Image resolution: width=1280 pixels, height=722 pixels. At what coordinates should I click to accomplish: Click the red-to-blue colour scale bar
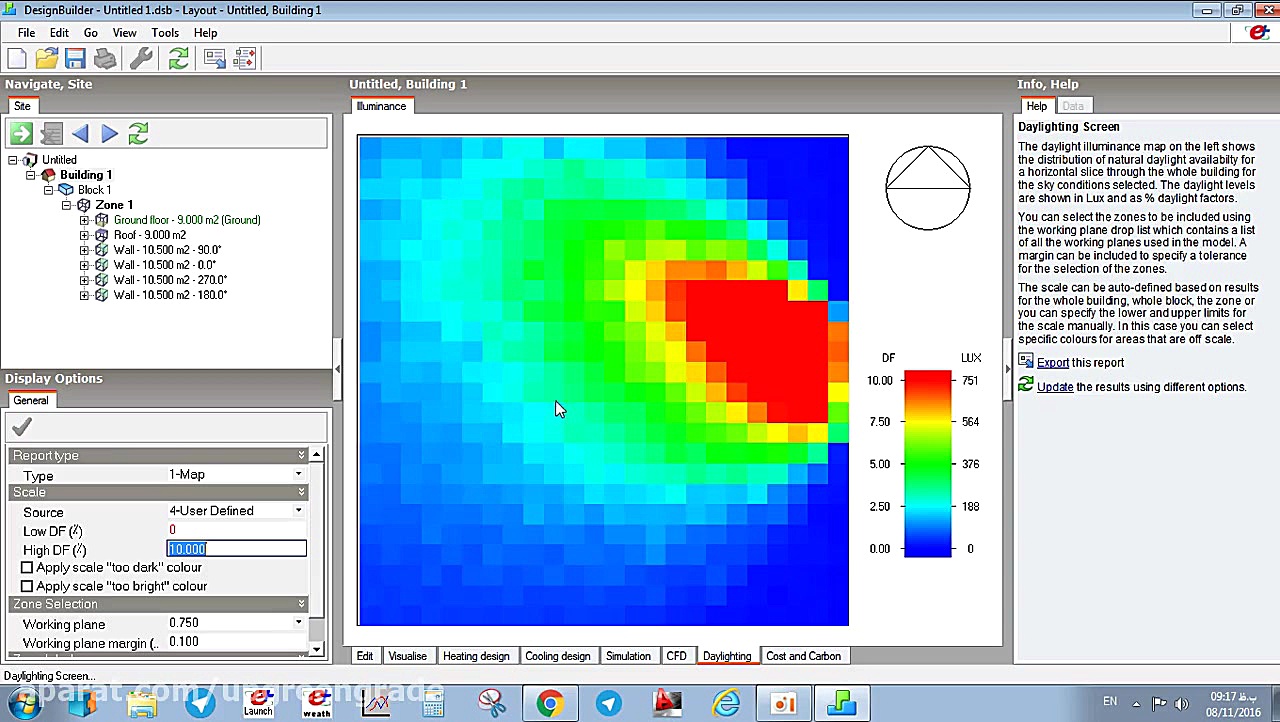pos(928,464)
